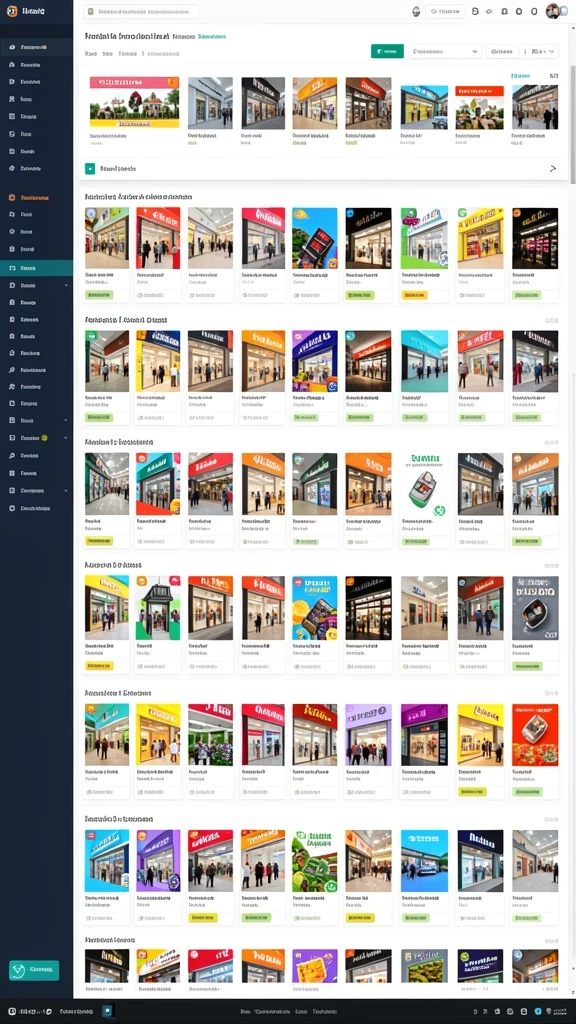Click the notification bell icon in top bar

click(504, 11)
